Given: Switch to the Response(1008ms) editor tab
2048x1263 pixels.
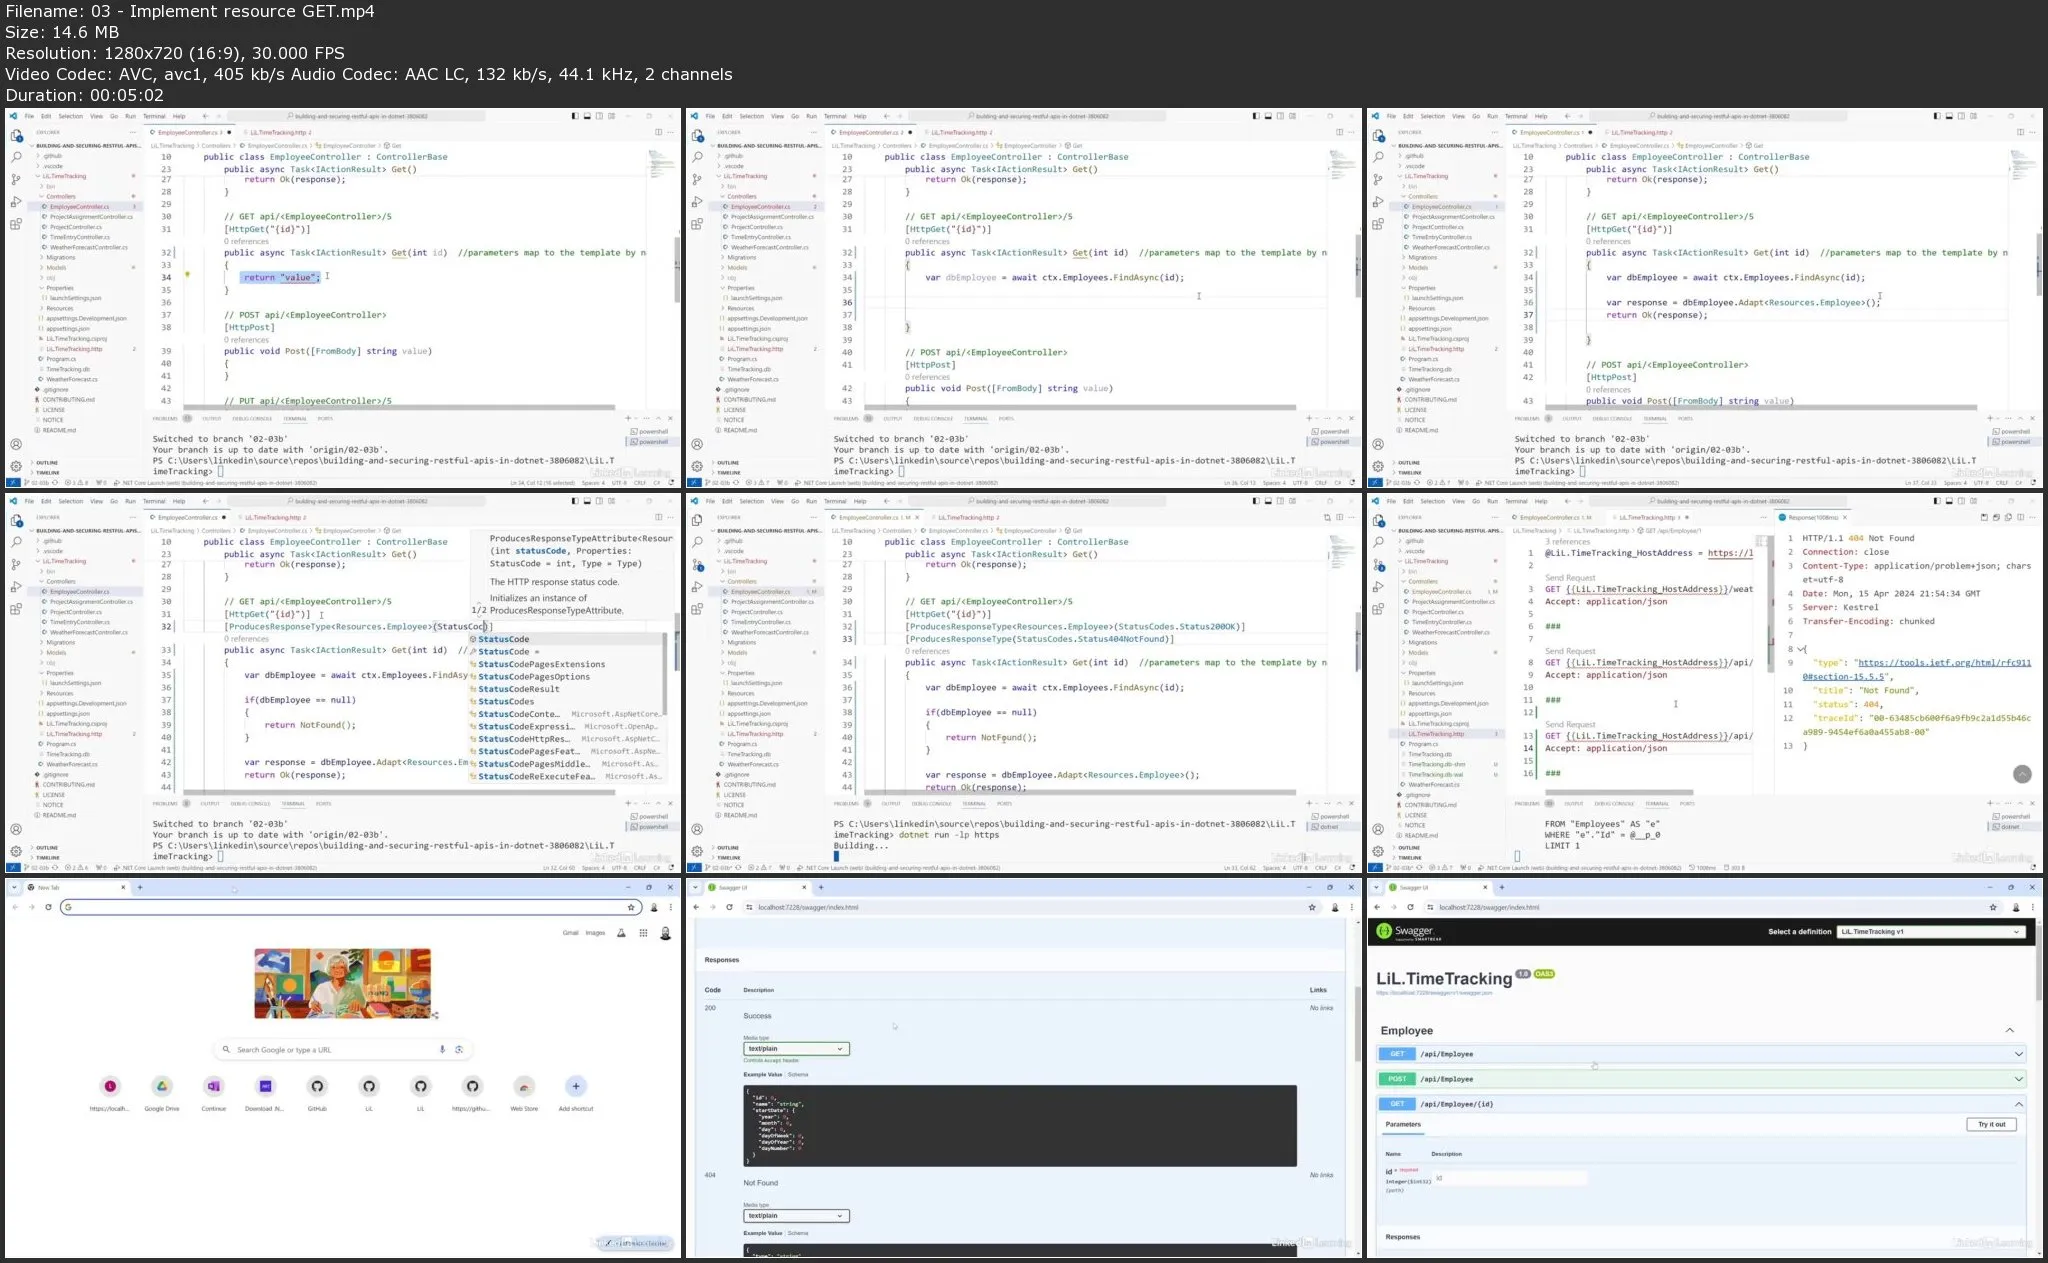Looking at the screenshot, I should (1814, 518).
